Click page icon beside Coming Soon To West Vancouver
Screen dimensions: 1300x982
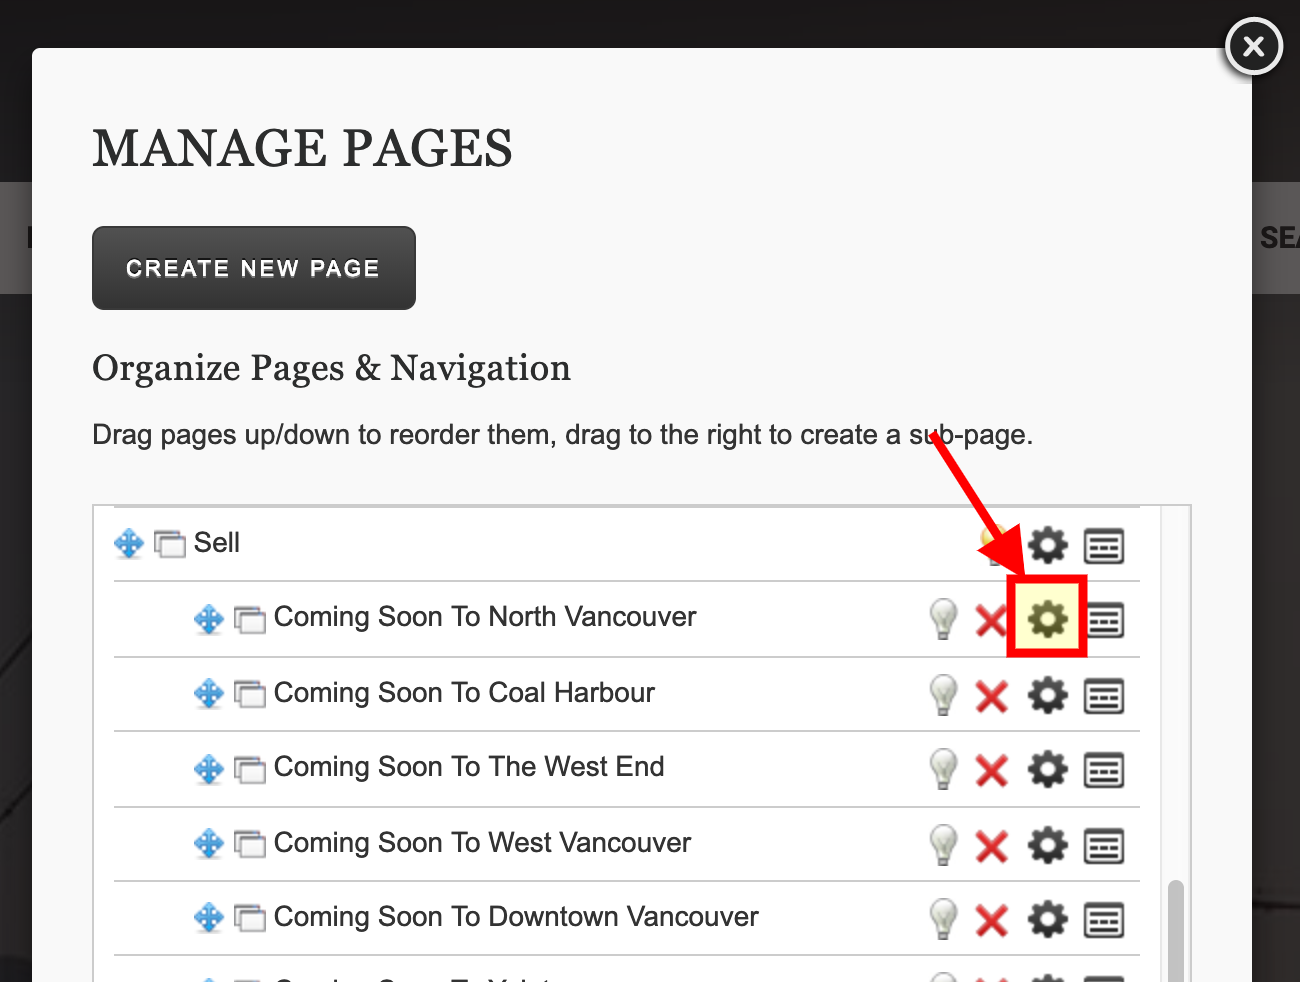[250, 844]
